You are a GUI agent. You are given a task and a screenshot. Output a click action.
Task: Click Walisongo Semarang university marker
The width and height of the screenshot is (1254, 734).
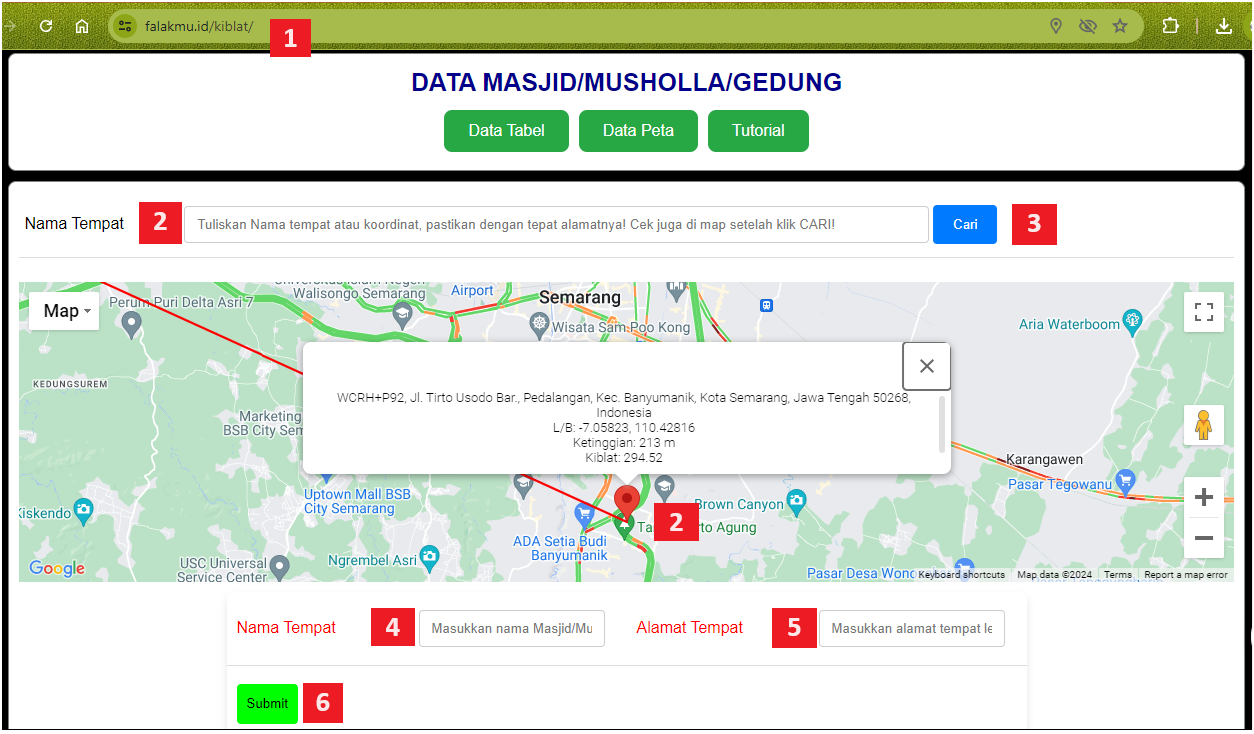coord(402,314)
